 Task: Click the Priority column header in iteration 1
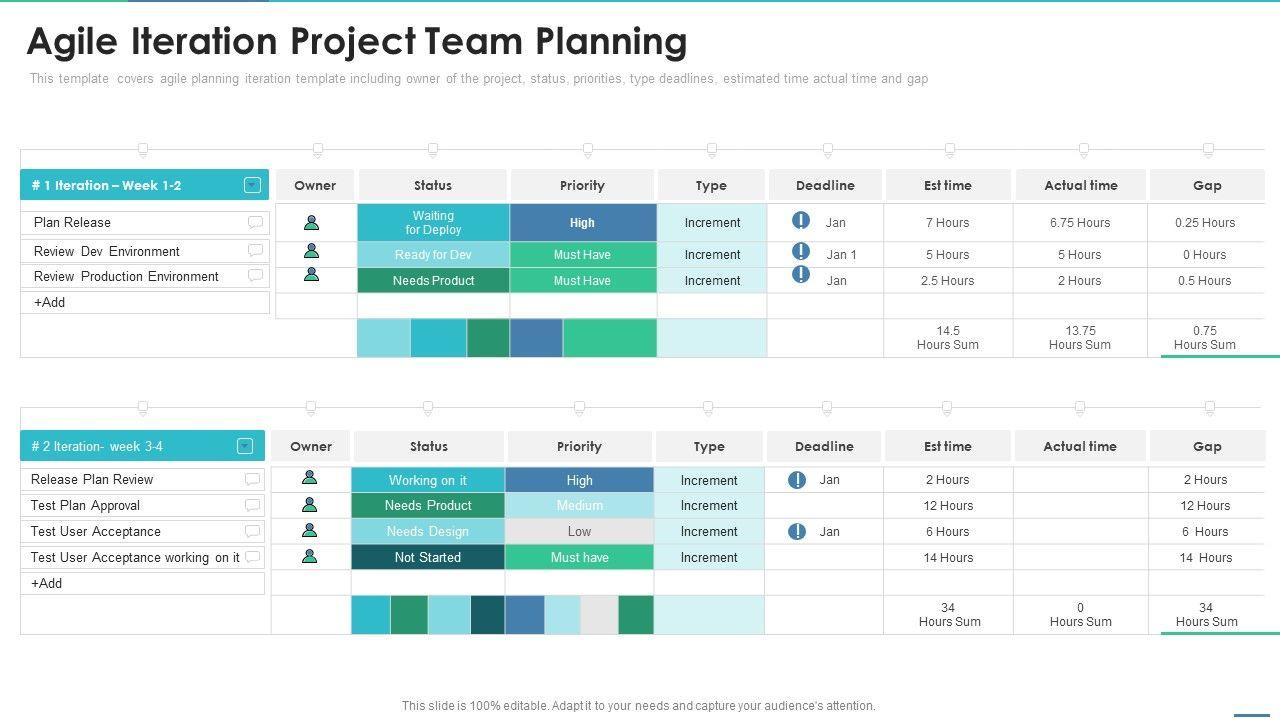pyautogui.click(x=582, y=185)
